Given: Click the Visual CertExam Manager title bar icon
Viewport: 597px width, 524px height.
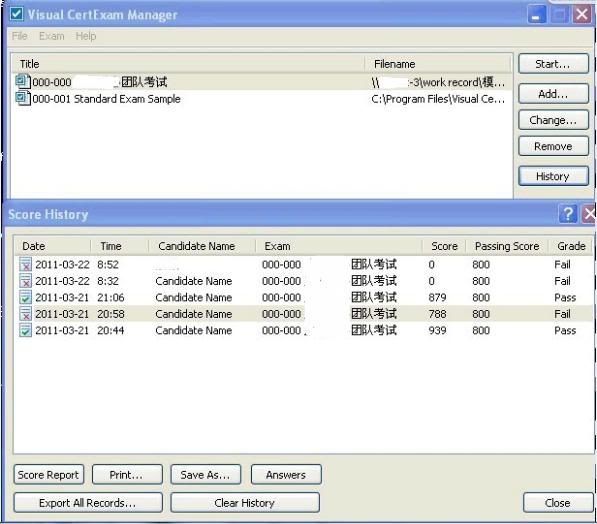Looking at the screenshot, I should tap(16, 14).
